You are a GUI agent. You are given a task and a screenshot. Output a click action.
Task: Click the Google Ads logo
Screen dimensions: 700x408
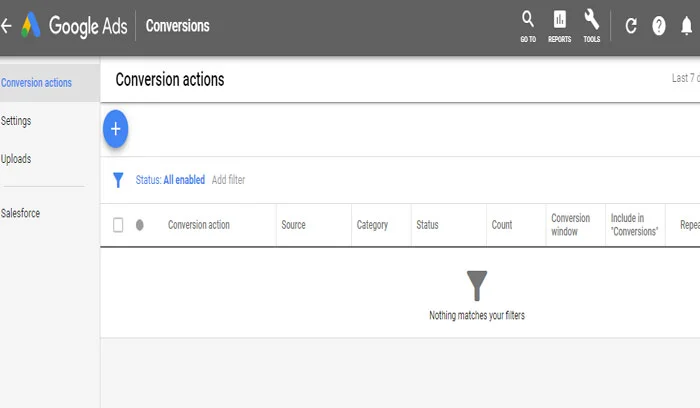pos(74,26)
